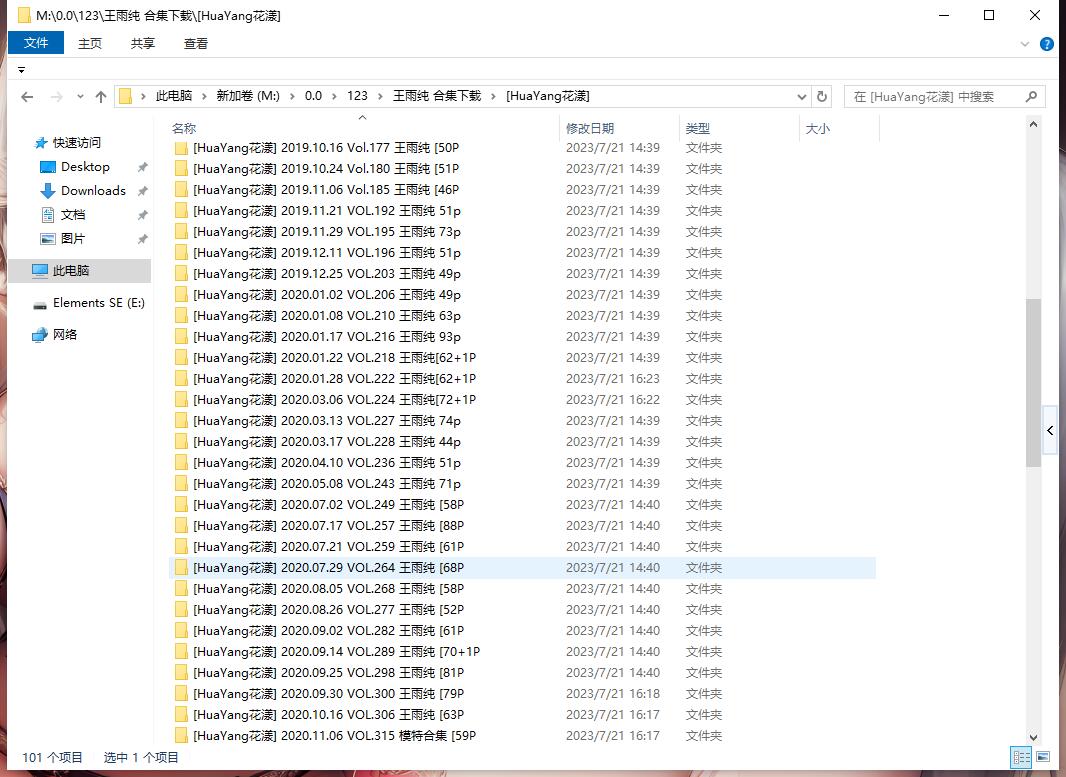The width and height of the screenshot is (1066, 777).
Task: Select folder 2020.11.06 VOL.315 模特合集
Action: tap(334, 736)
